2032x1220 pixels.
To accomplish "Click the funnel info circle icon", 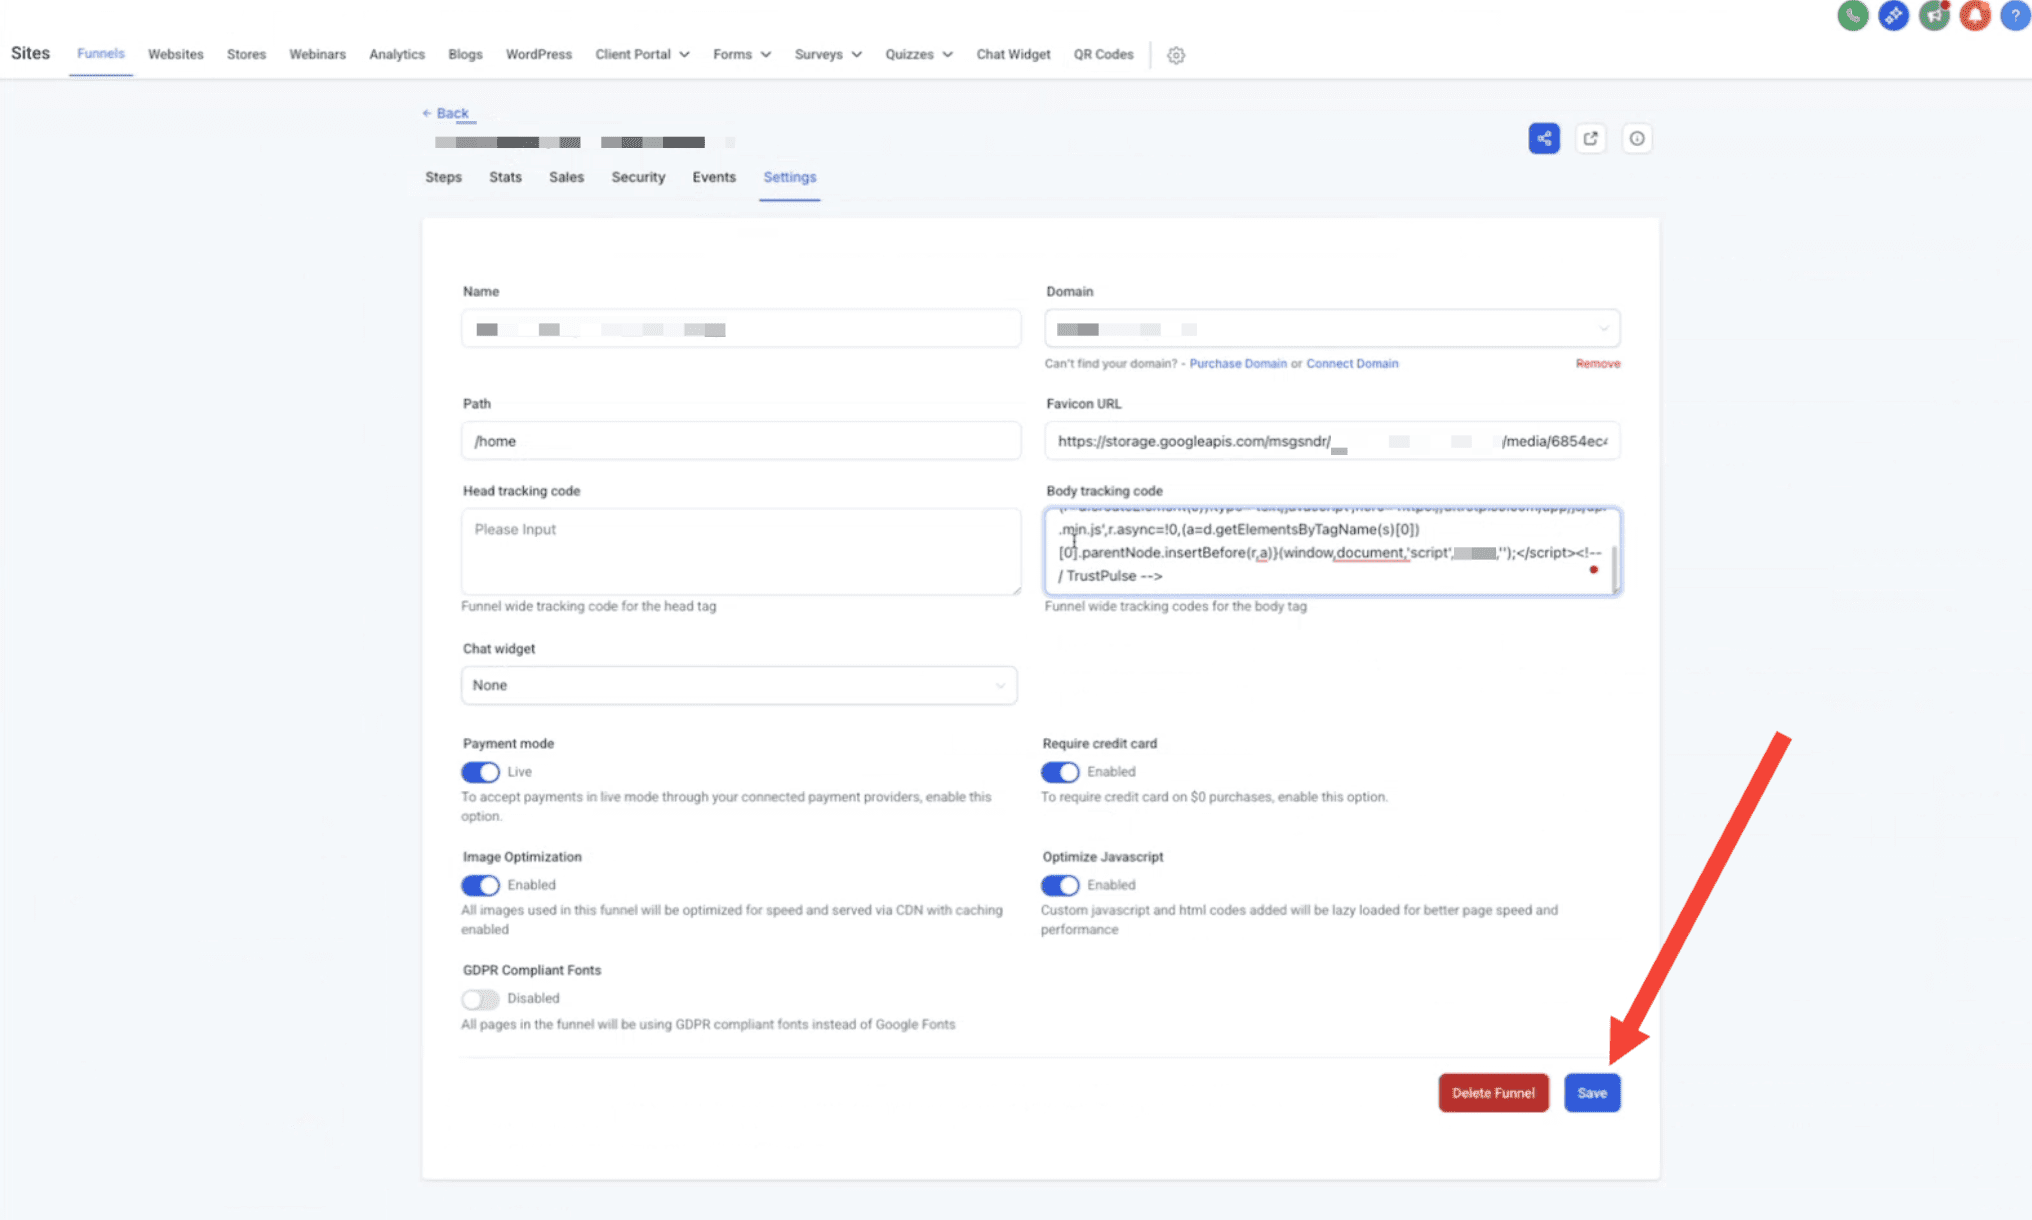I will coord(1637,138).
